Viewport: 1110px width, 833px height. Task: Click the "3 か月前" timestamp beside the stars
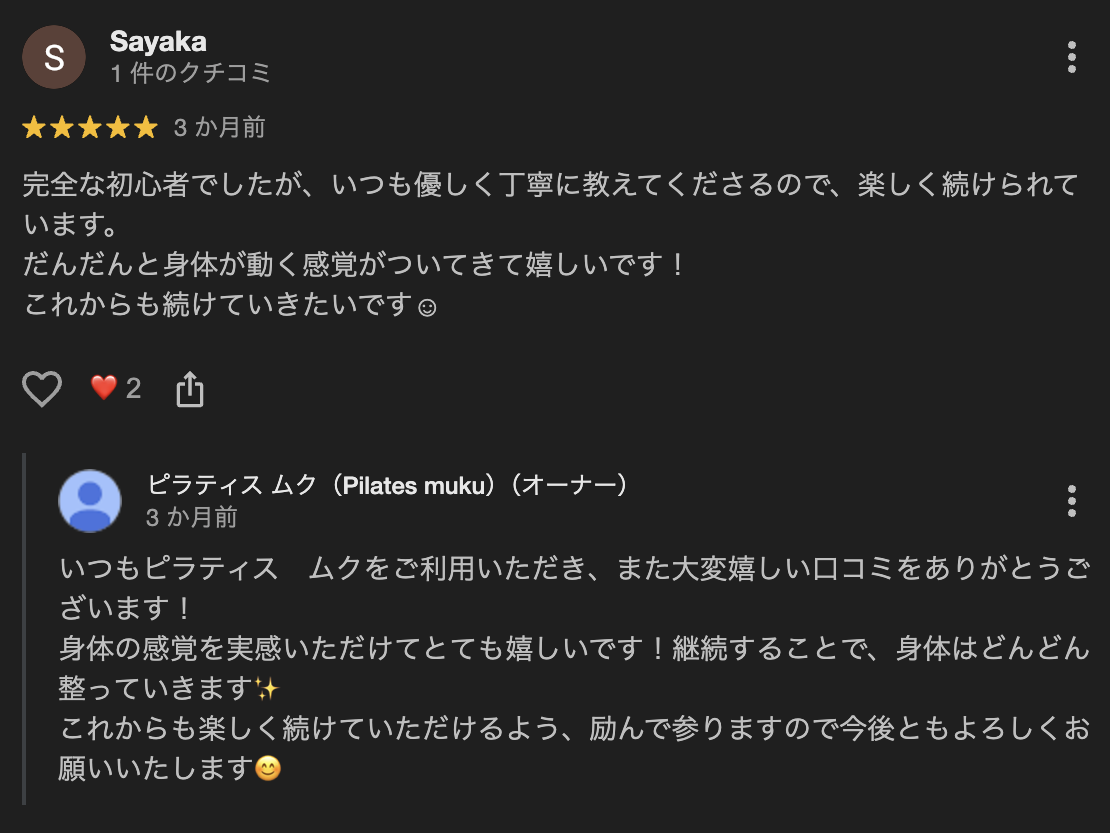(219, 128)
